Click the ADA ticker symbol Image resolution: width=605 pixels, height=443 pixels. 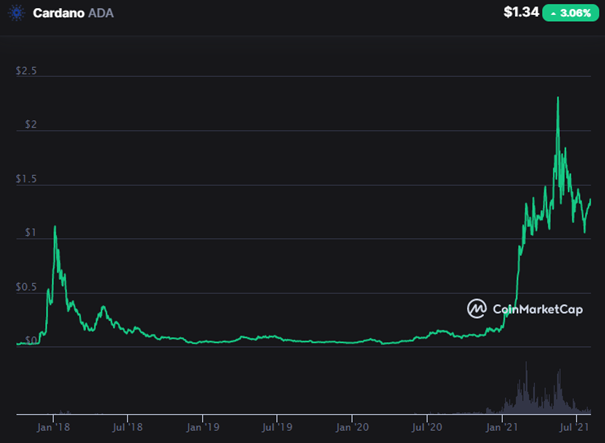(x=101, y=13)
